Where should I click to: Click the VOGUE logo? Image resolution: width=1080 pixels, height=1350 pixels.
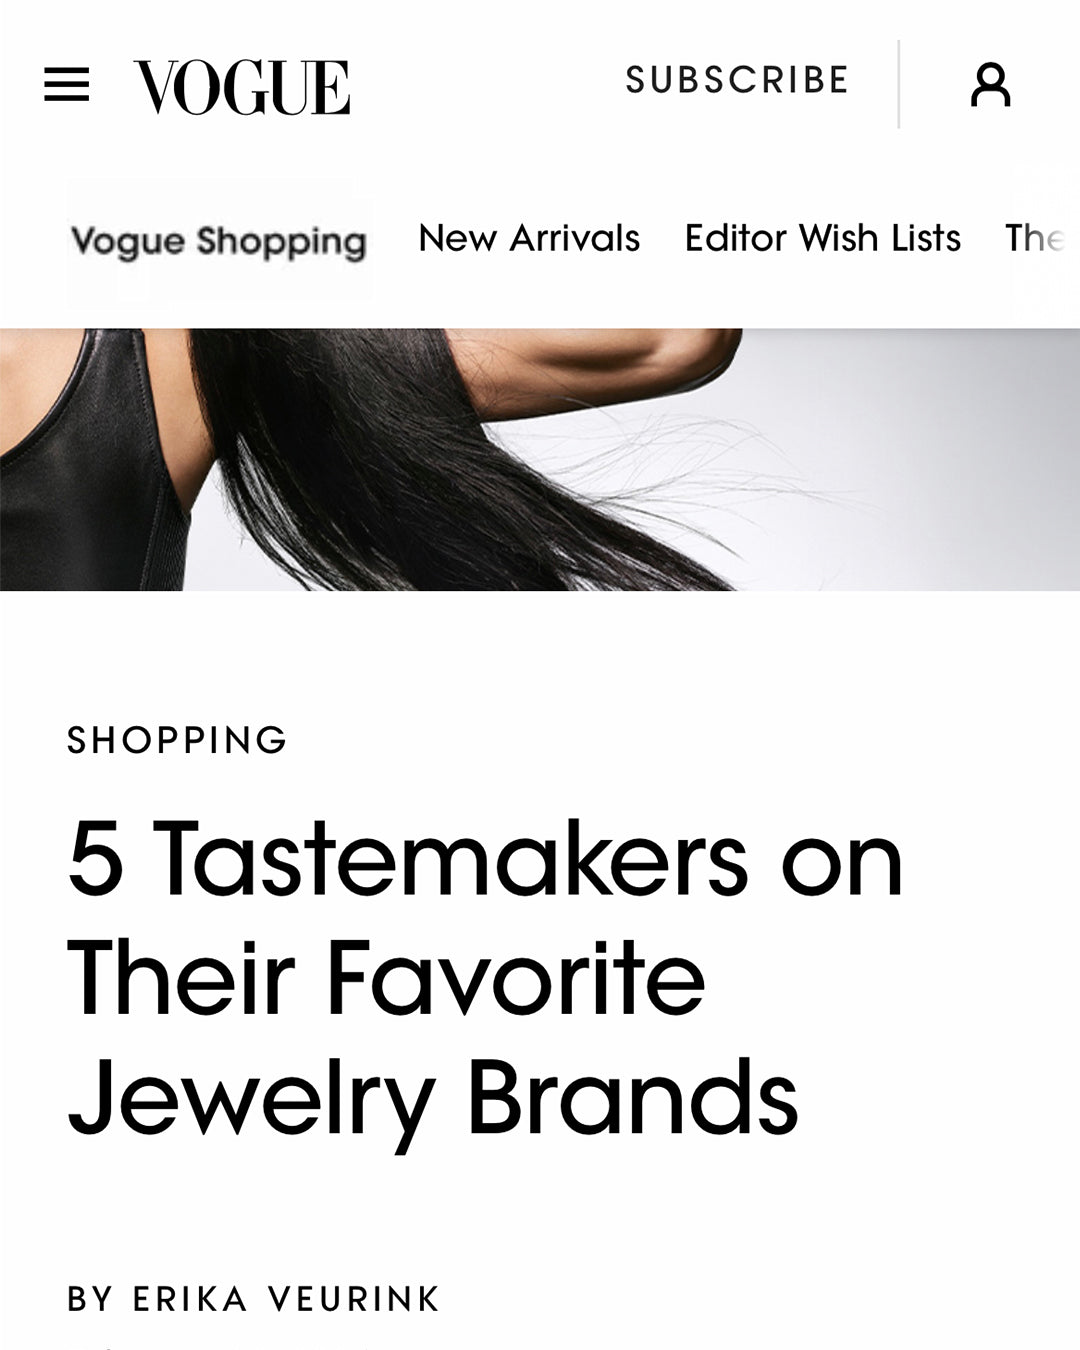point(242,87)
